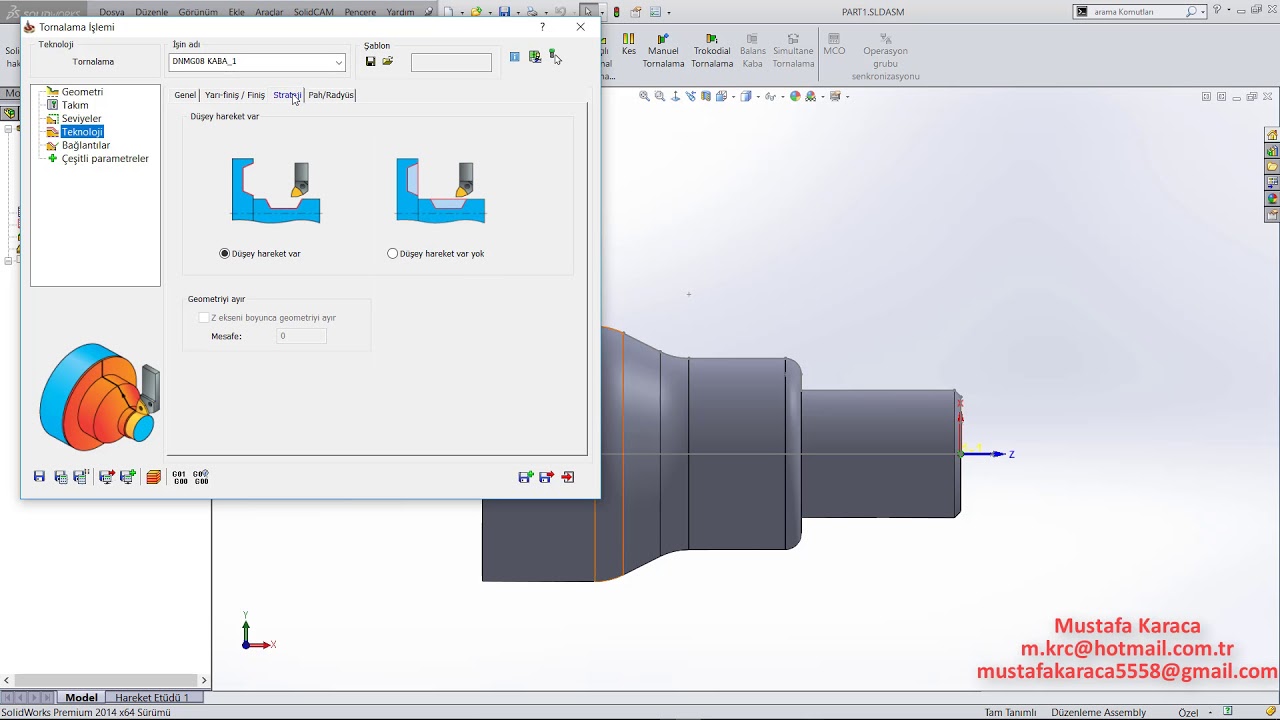1280x720 pixels.
Task: Expand the dropdown arrow next to the Save icon
Action: [x=517, y=13]
